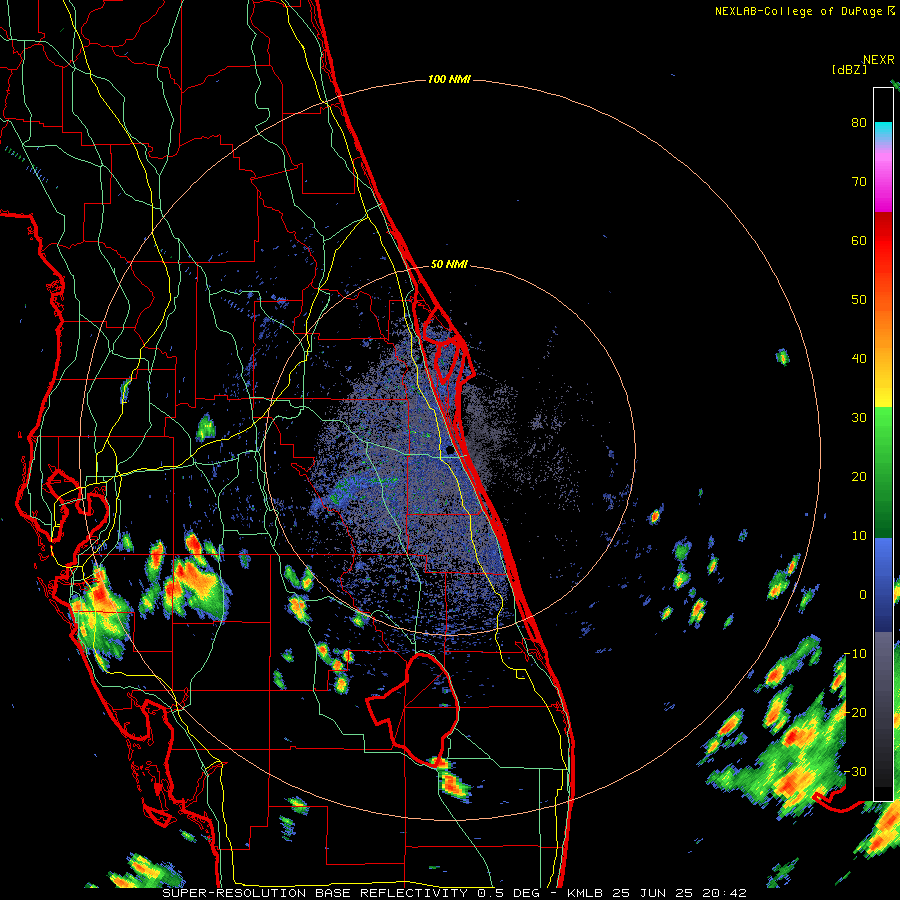This screenshot has width=900, height=900.
Task: Click the 70 value on the dBZ scale
Action: coord(859,182)
